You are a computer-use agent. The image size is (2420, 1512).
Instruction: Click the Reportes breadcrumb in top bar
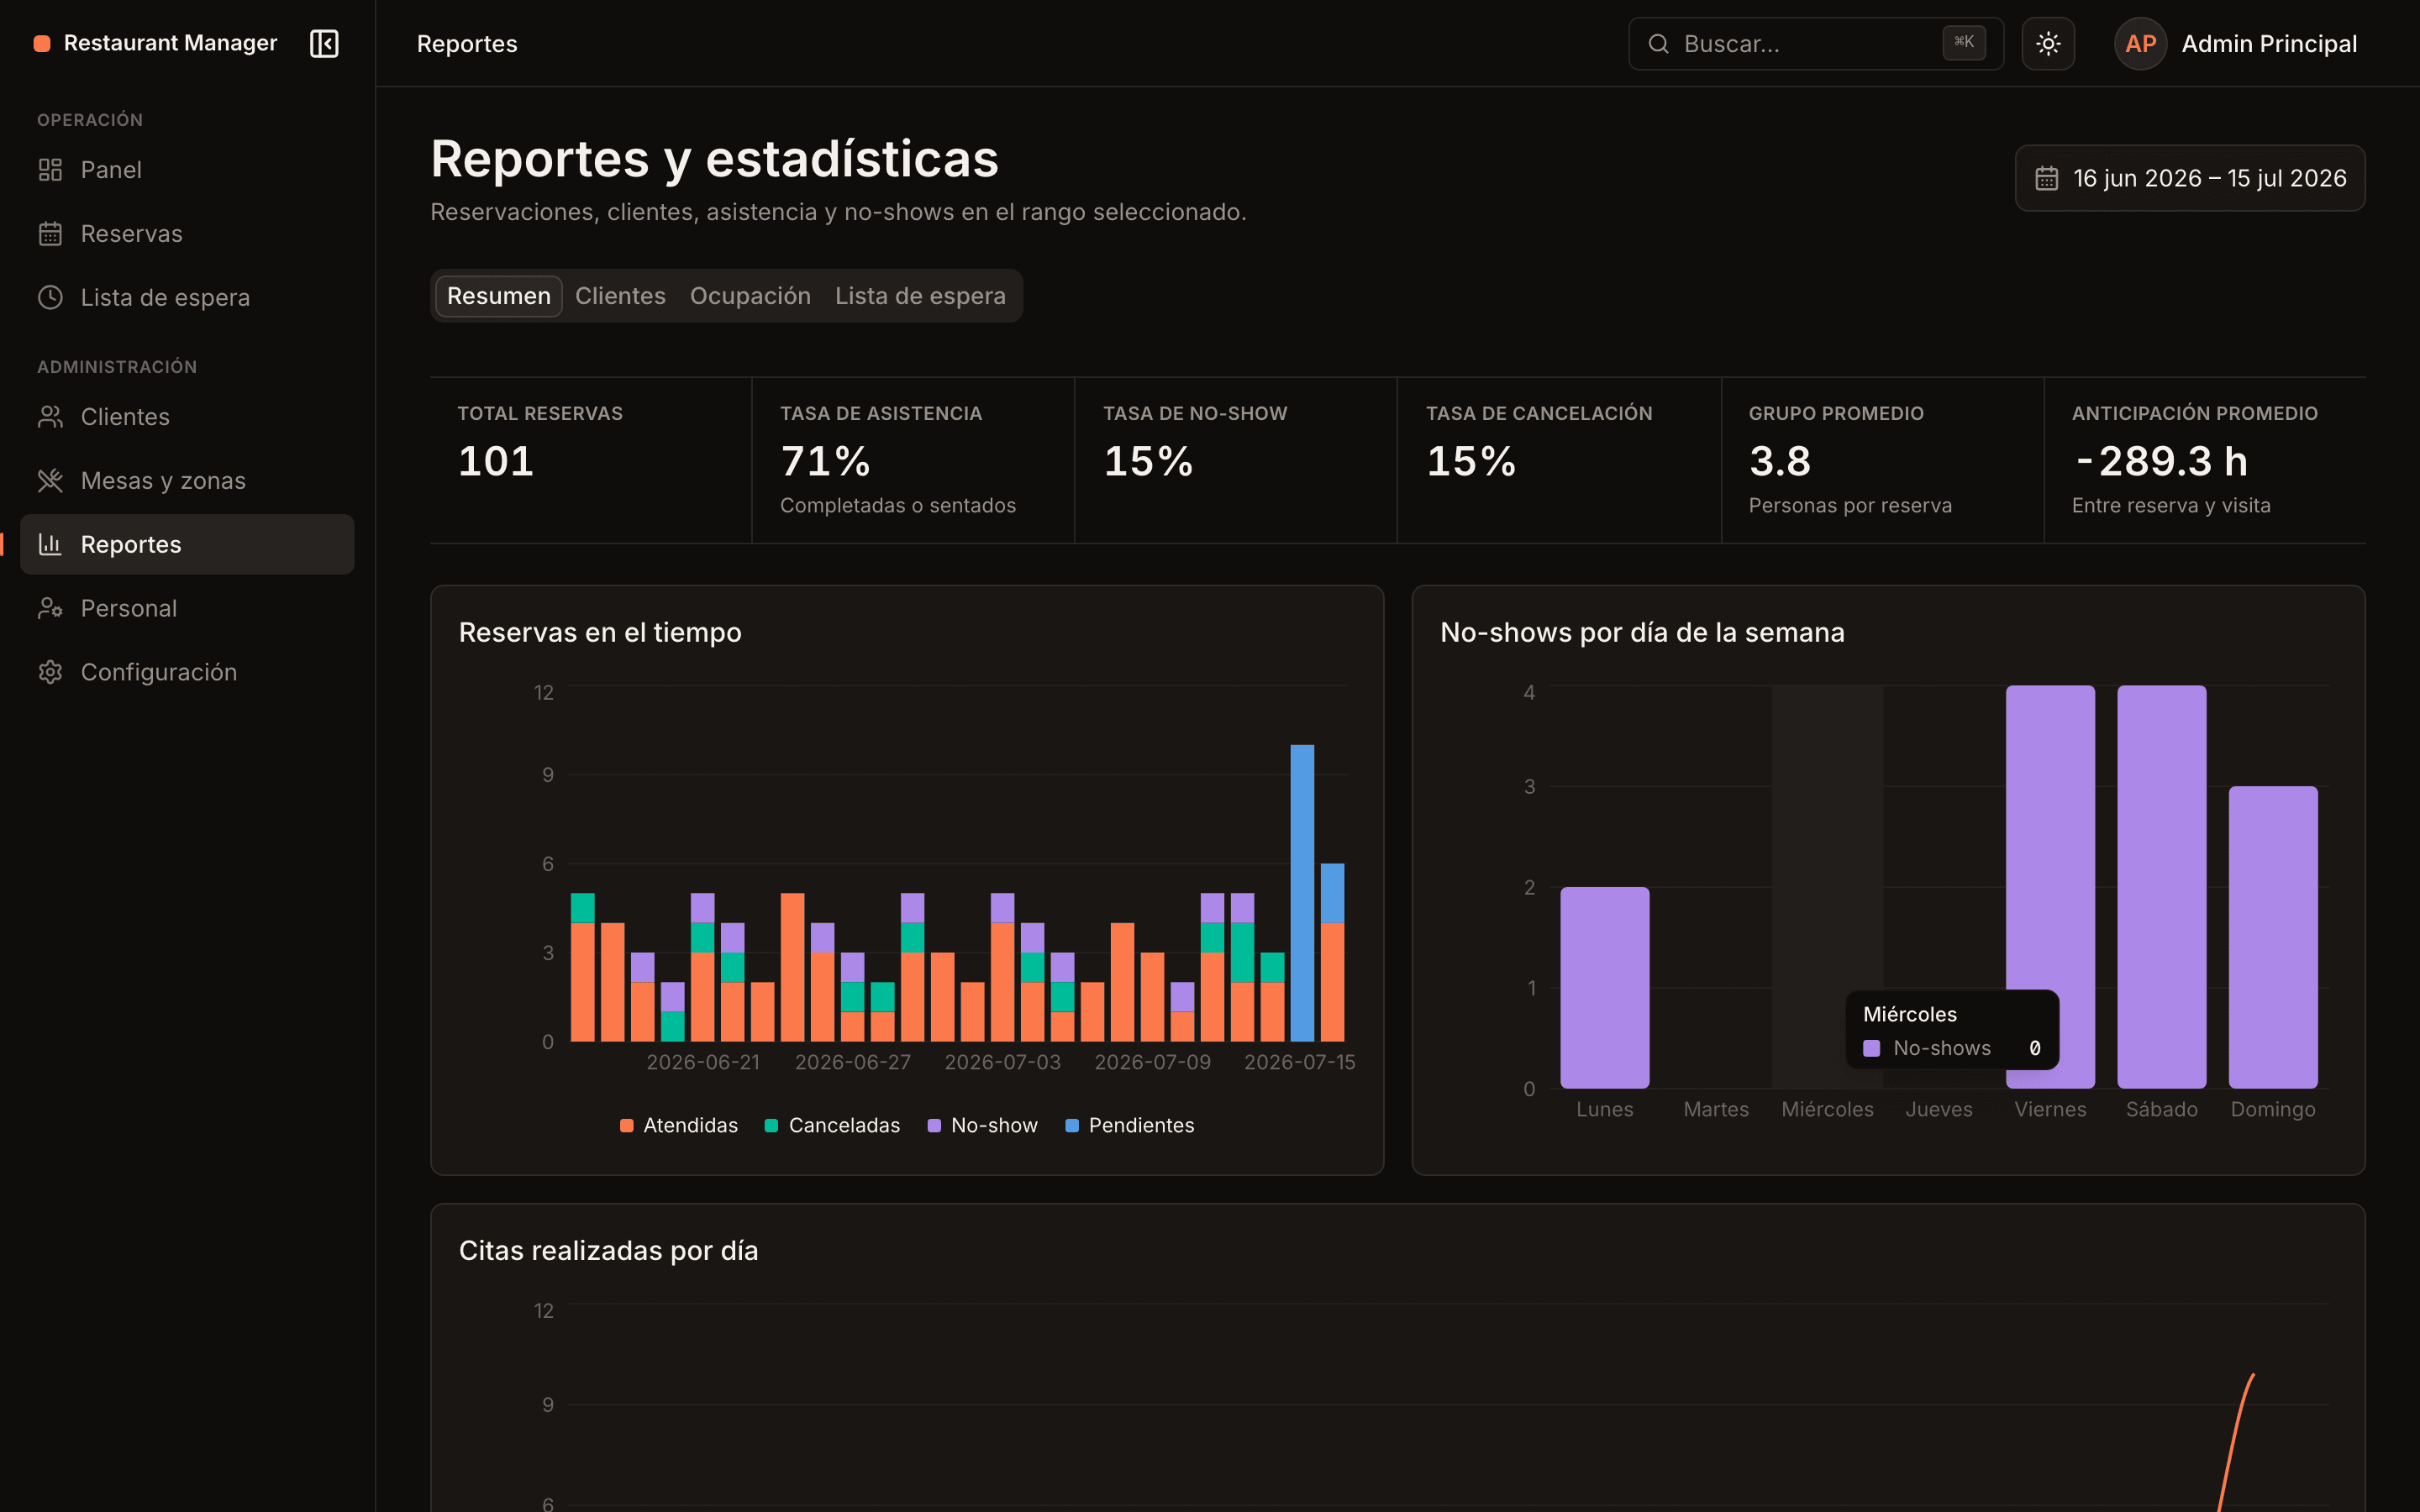point(467,44)
